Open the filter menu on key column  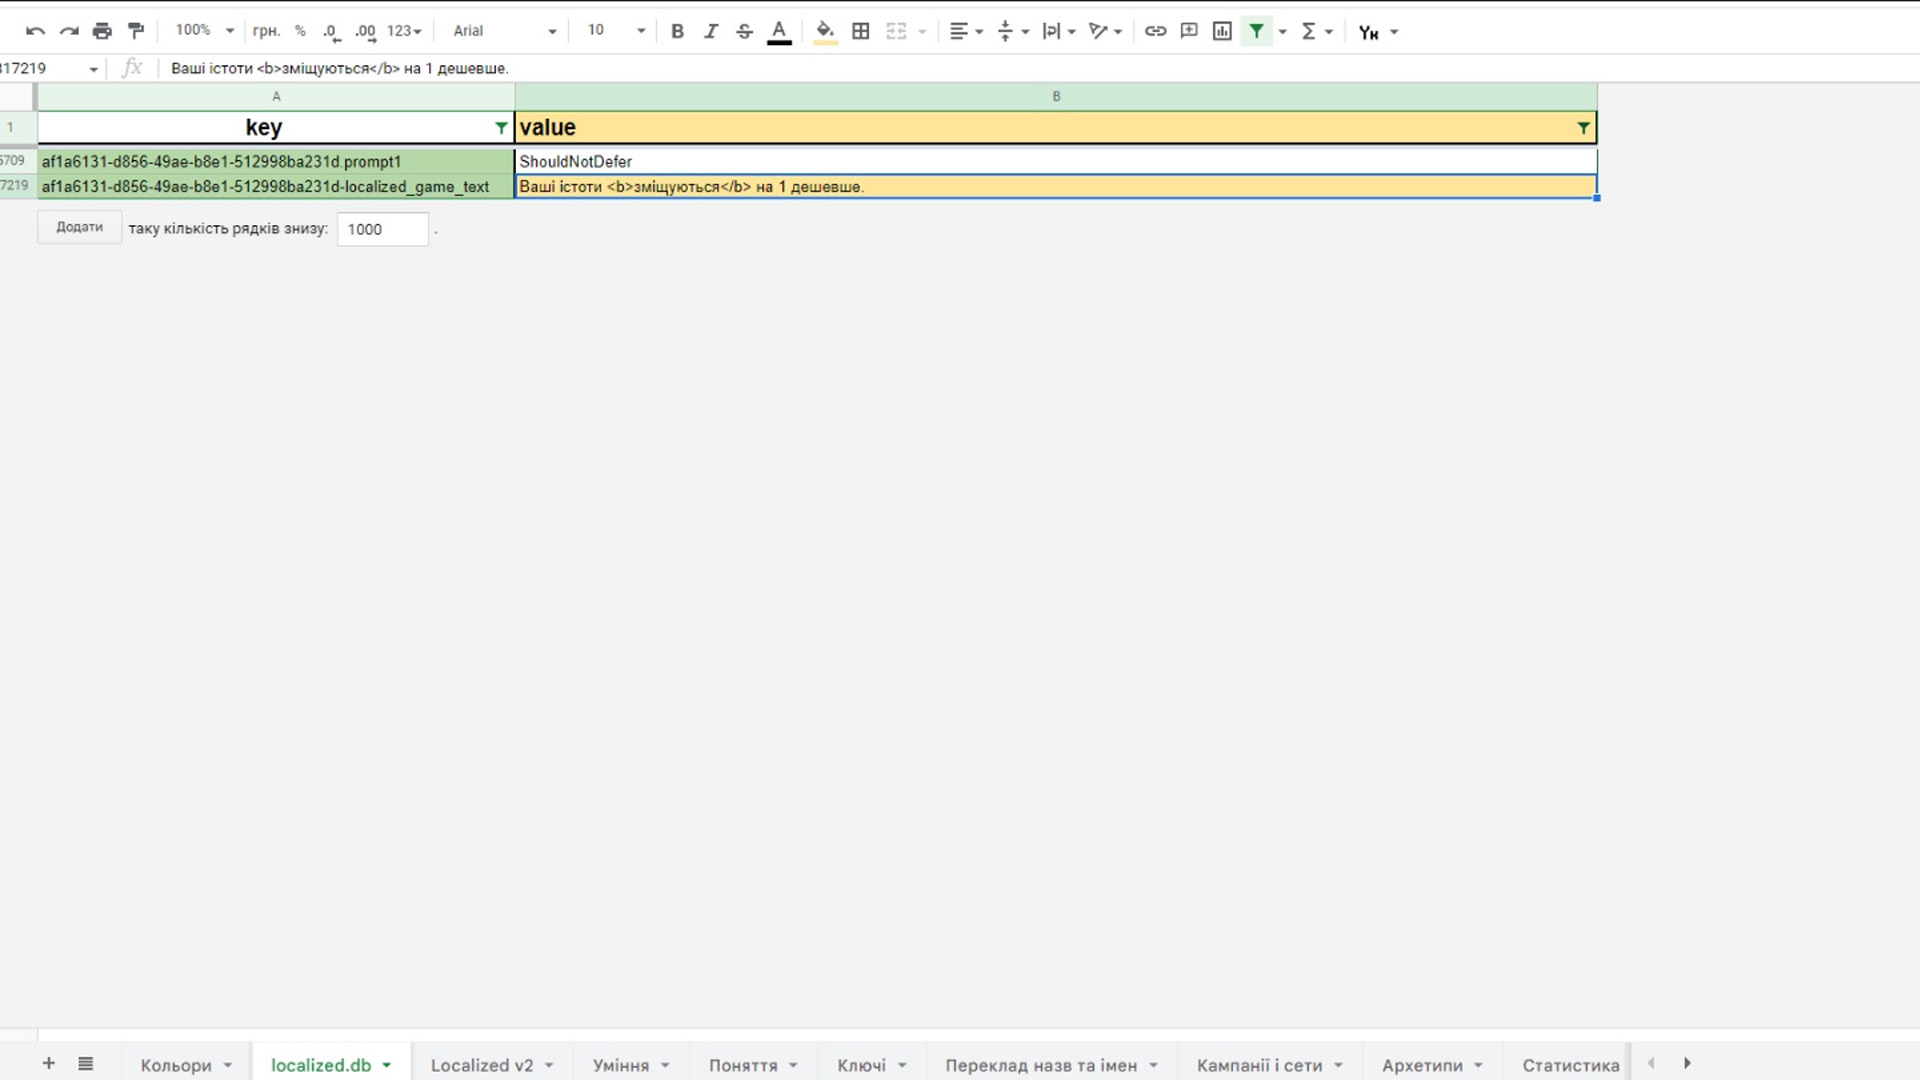501,128
